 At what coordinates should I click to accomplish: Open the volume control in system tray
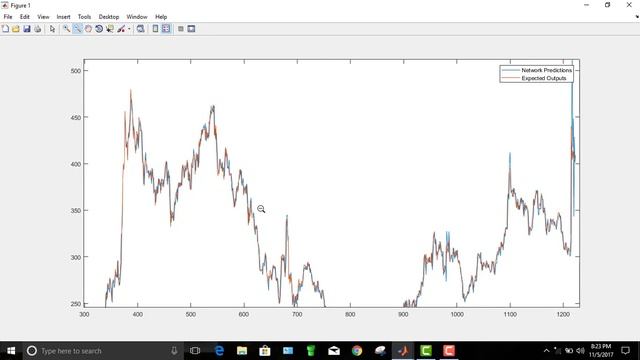point(580,351)
